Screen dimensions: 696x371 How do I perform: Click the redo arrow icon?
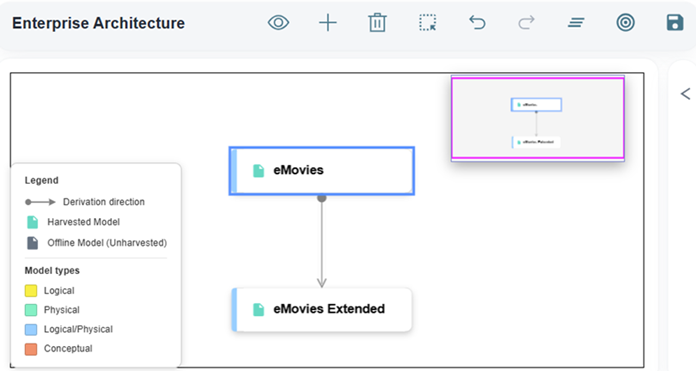tap(526, 23)
